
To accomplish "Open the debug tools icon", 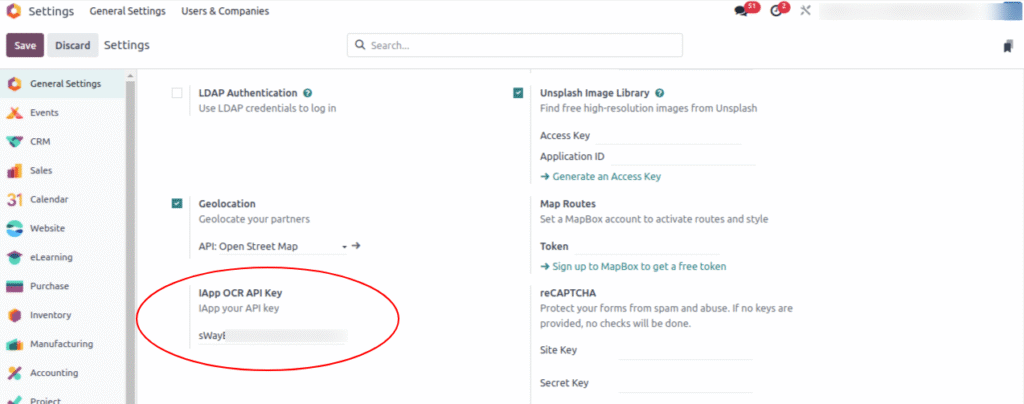I will (x=805, y=11).
